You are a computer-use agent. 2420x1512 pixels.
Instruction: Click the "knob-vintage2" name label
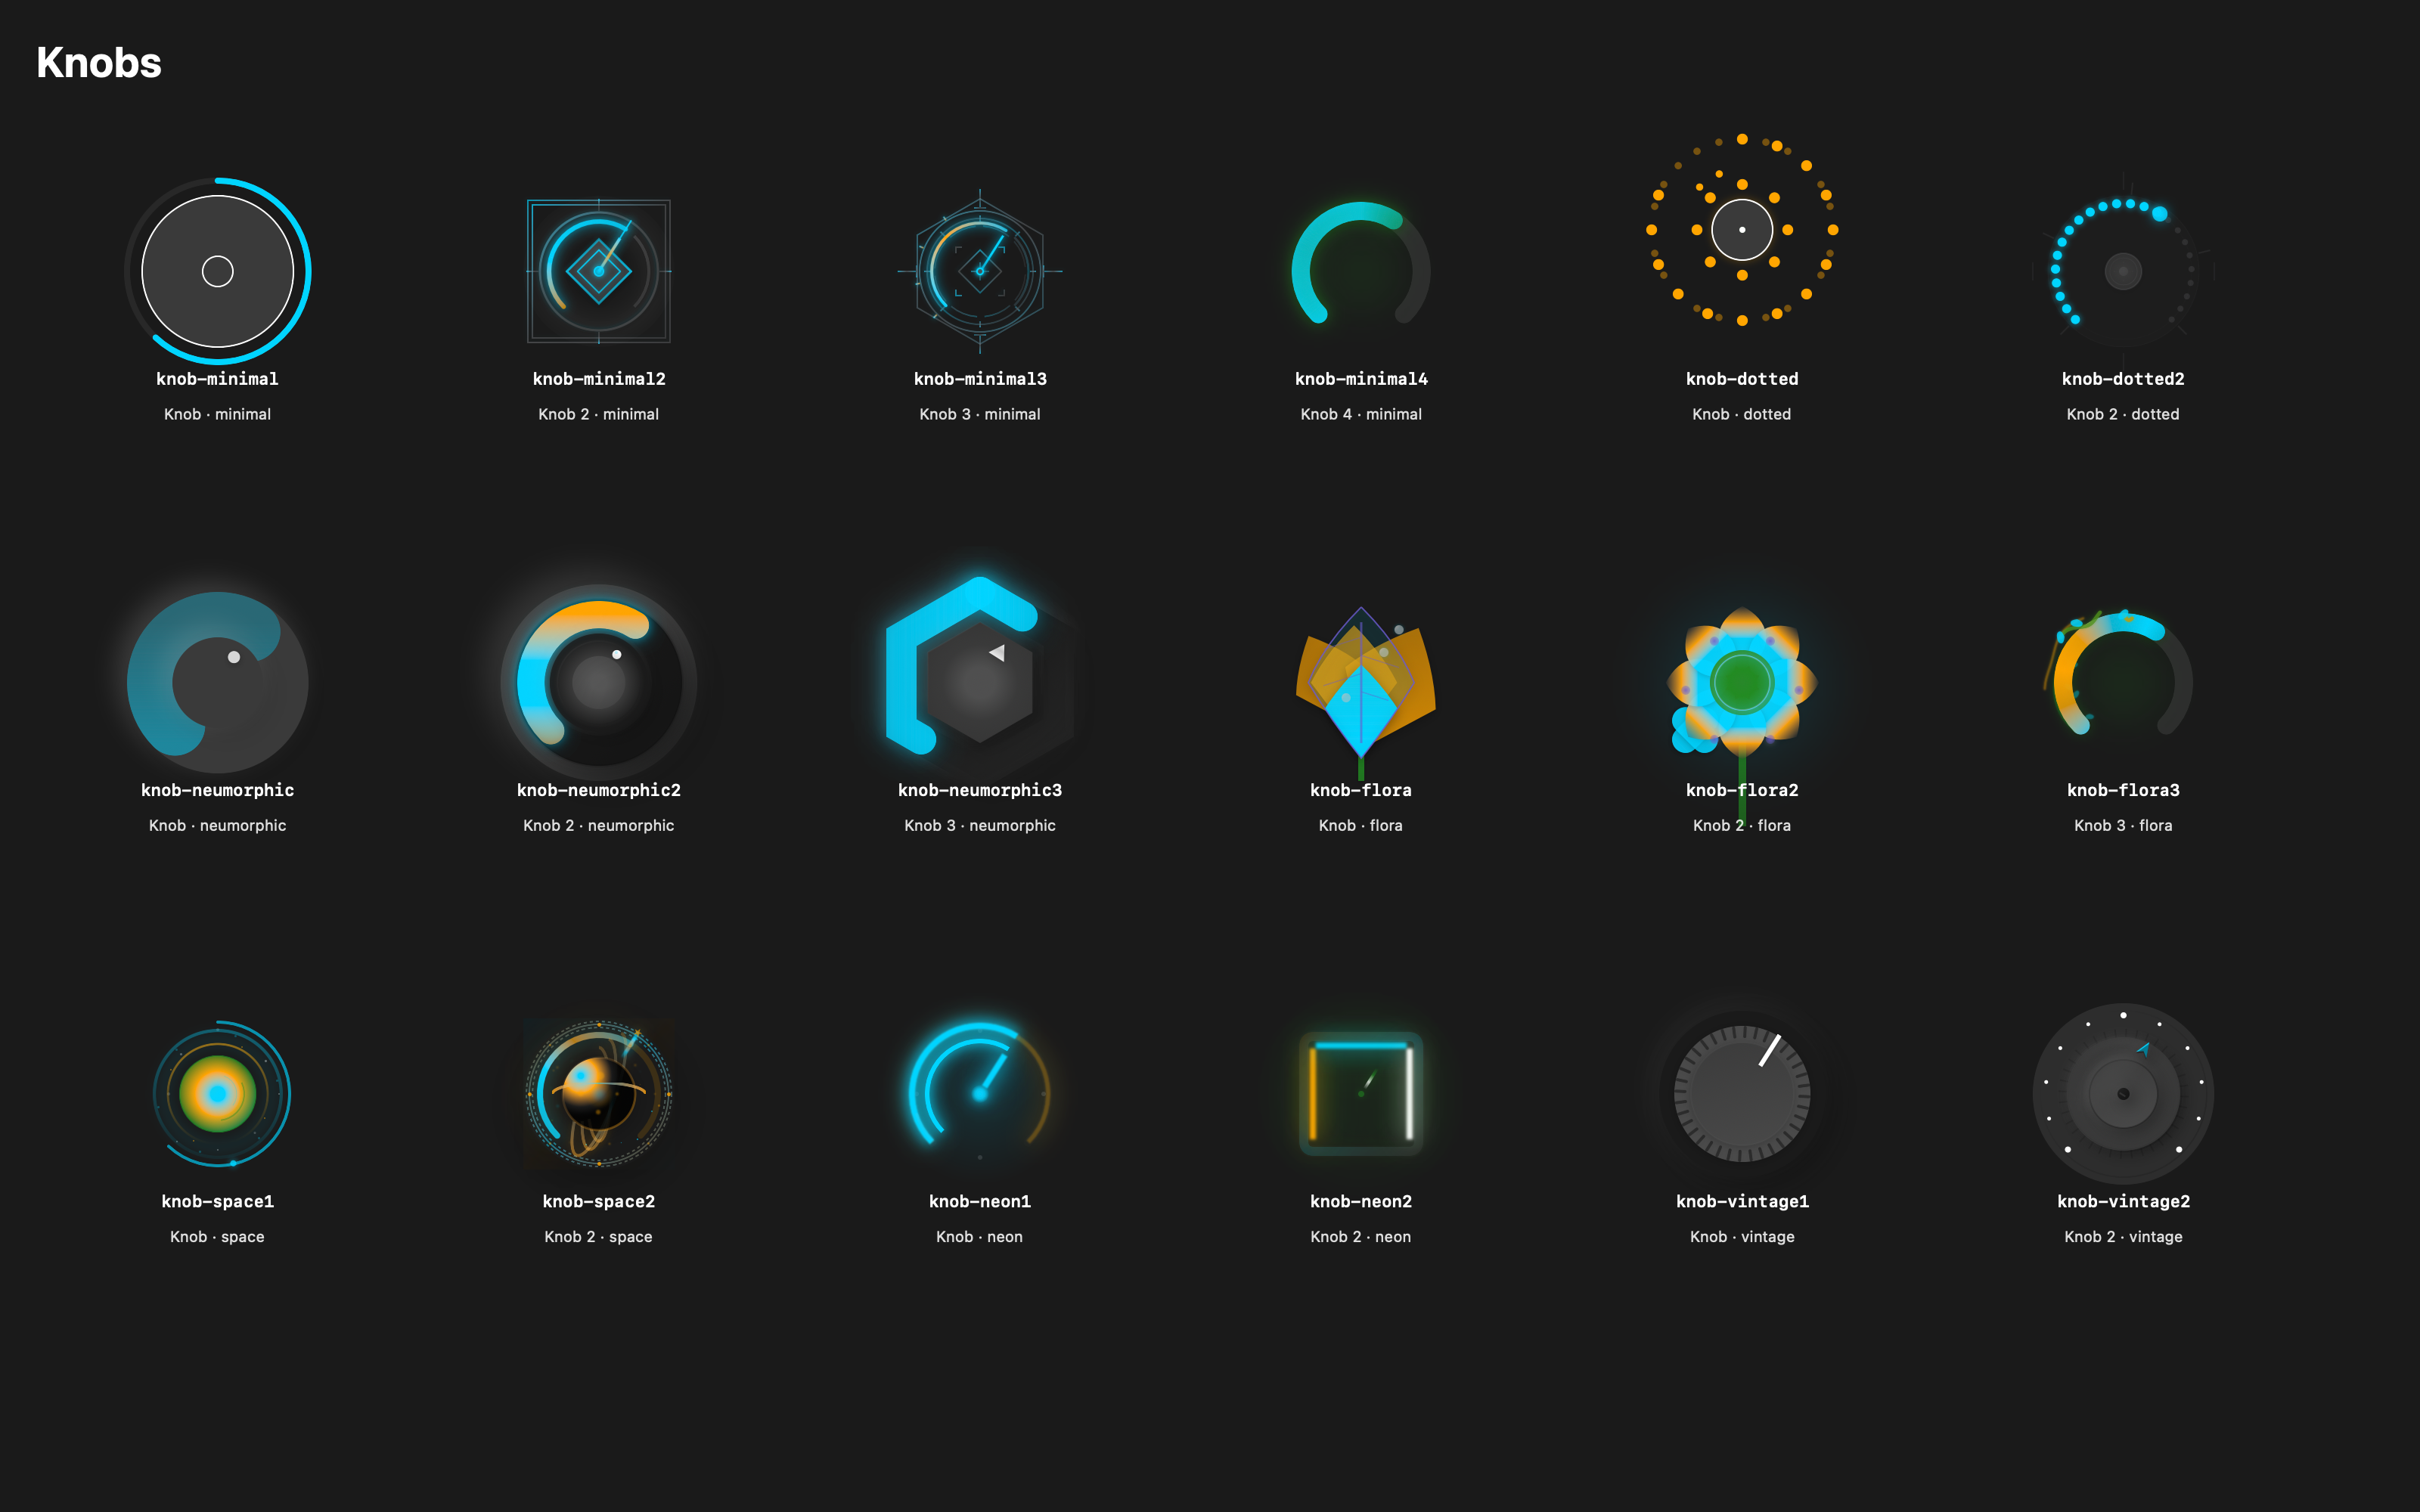2123,1201
